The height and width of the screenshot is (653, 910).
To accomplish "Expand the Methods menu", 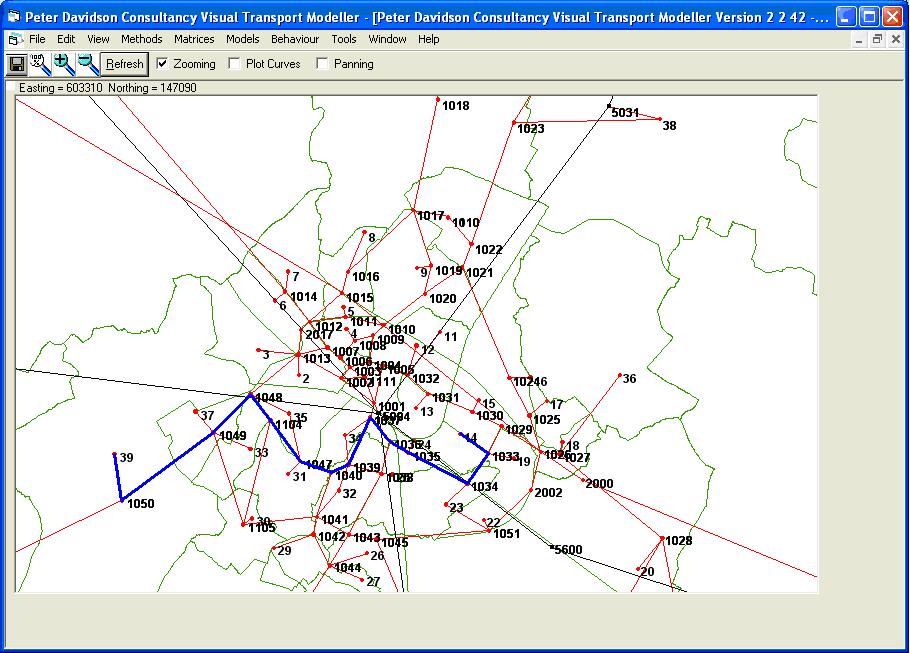I will pyautogui.click(x=141, y=39).
